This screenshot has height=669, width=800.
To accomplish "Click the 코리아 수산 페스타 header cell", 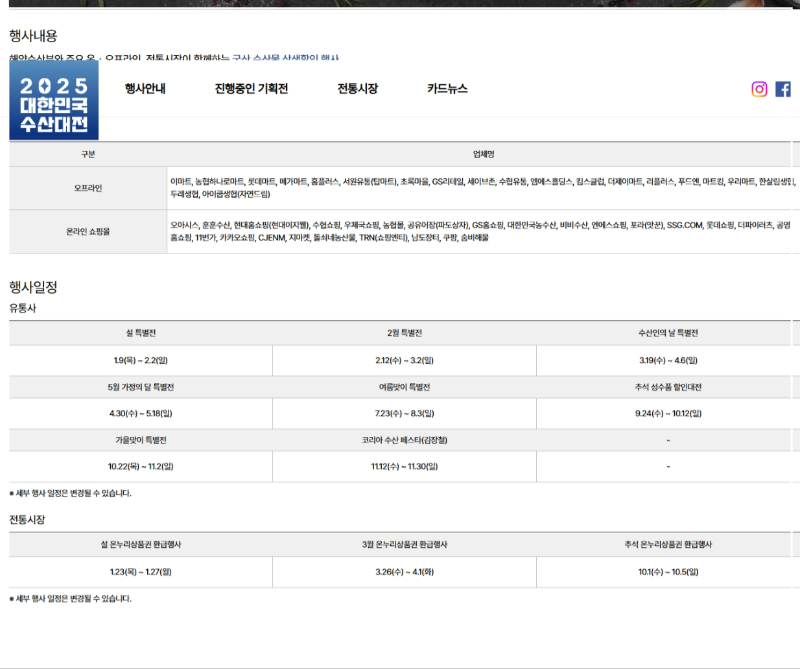I will [x=404, y=440].
